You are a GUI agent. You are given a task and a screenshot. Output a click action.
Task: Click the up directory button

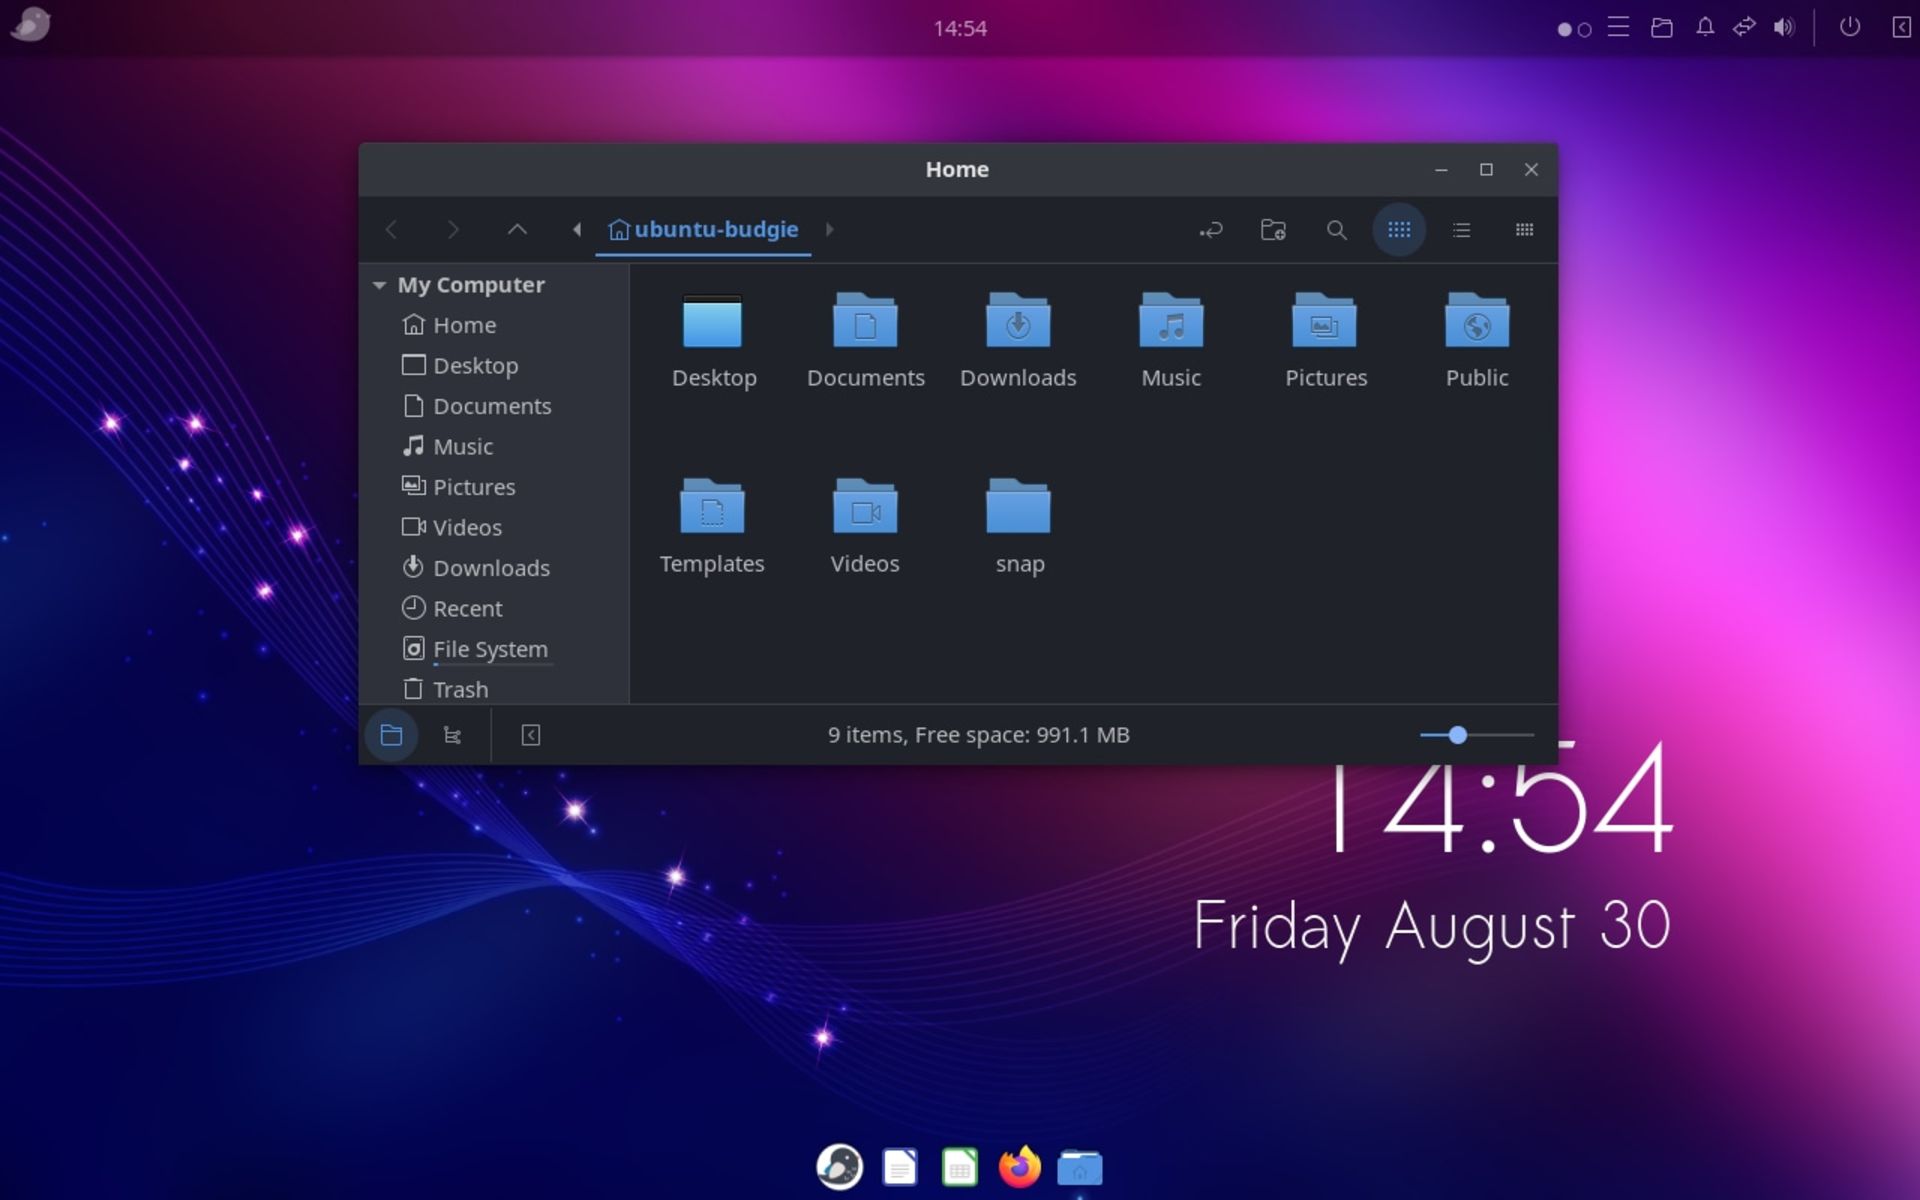(x=517, y=228)
